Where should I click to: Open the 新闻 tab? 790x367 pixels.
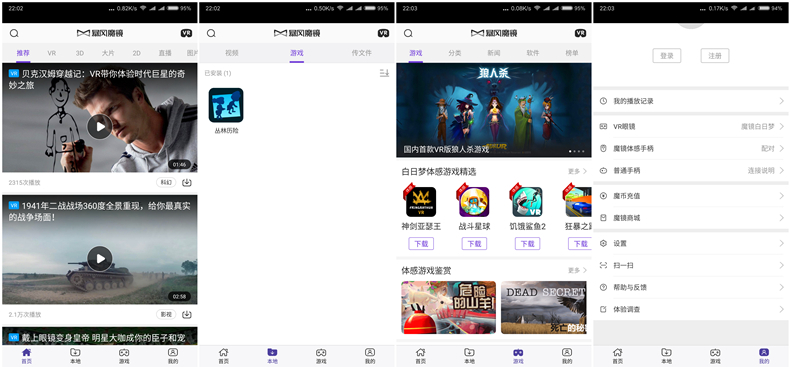coord(494,53)
